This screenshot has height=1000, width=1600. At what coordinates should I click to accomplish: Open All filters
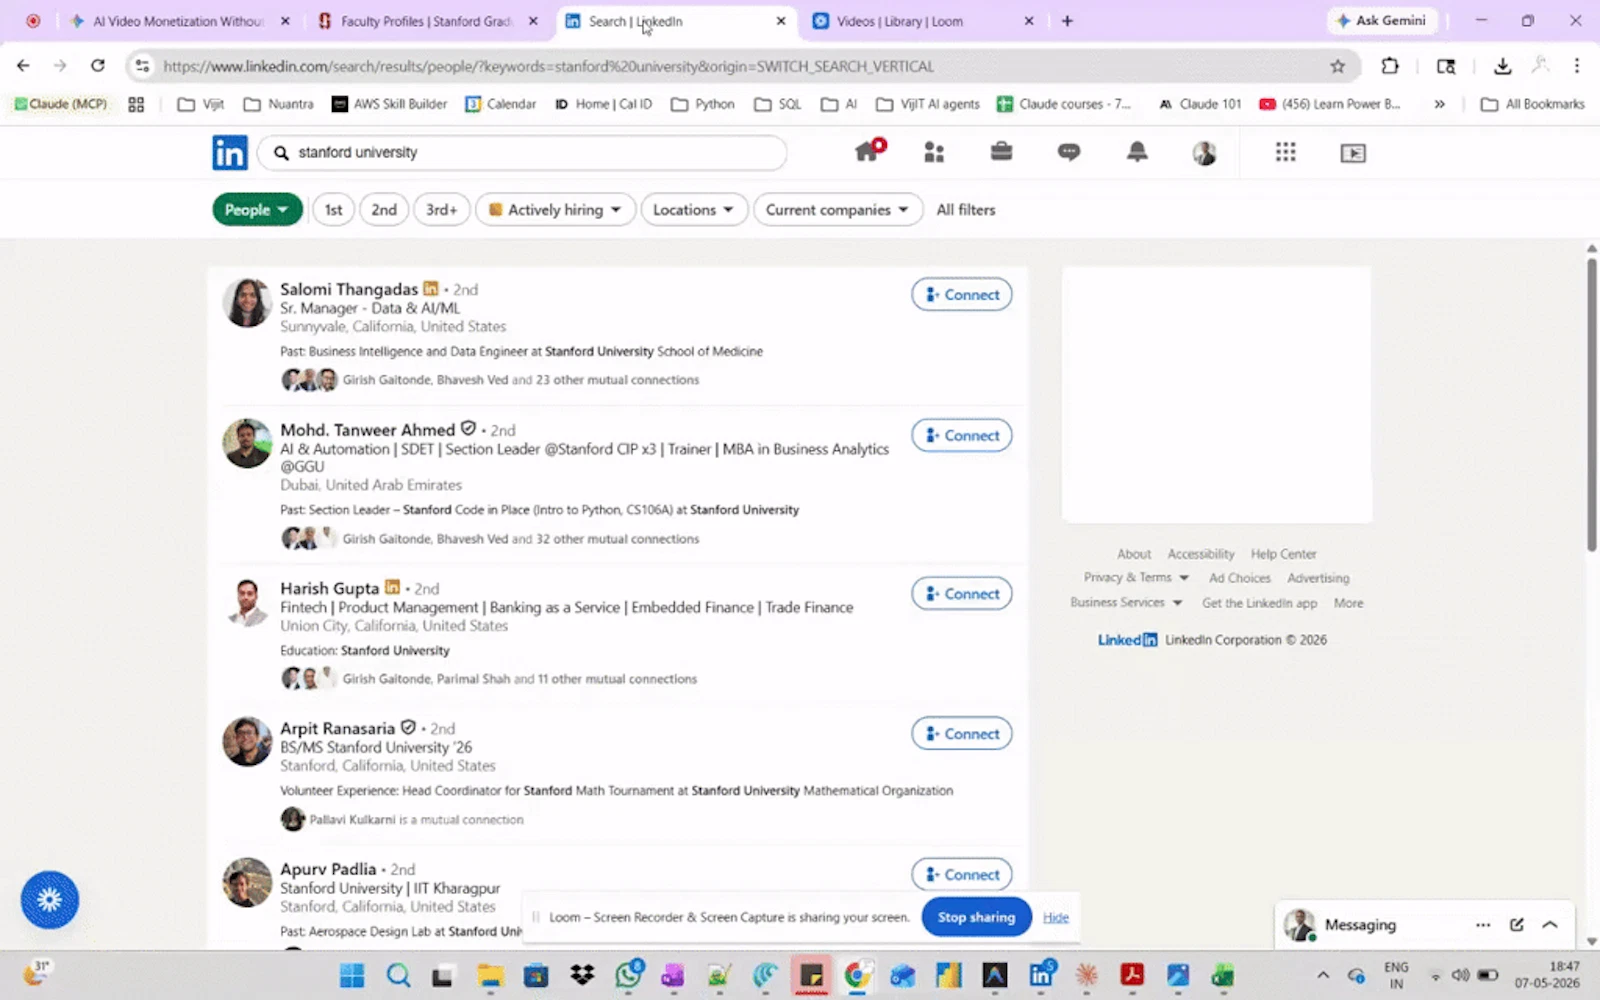(x=966, y=210)
